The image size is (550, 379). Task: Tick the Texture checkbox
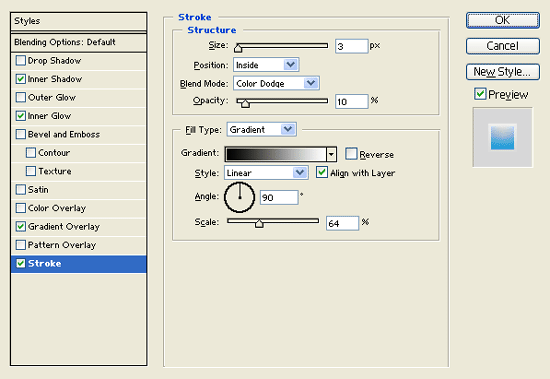[x=31, y=171]
